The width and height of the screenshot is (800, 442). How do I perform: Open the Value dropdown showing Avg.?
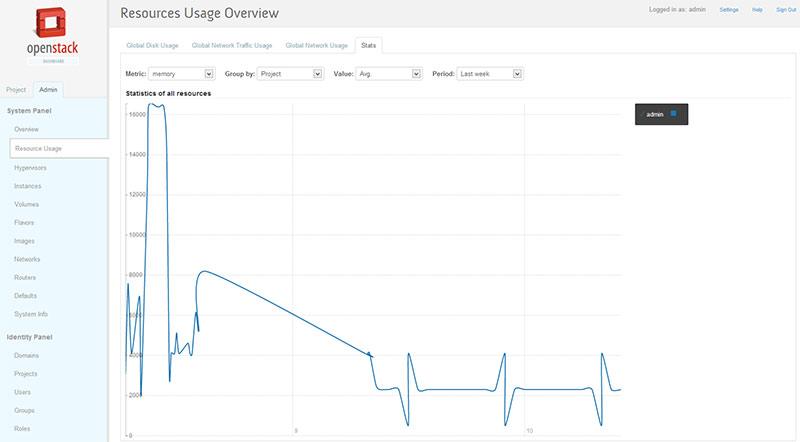389,74
